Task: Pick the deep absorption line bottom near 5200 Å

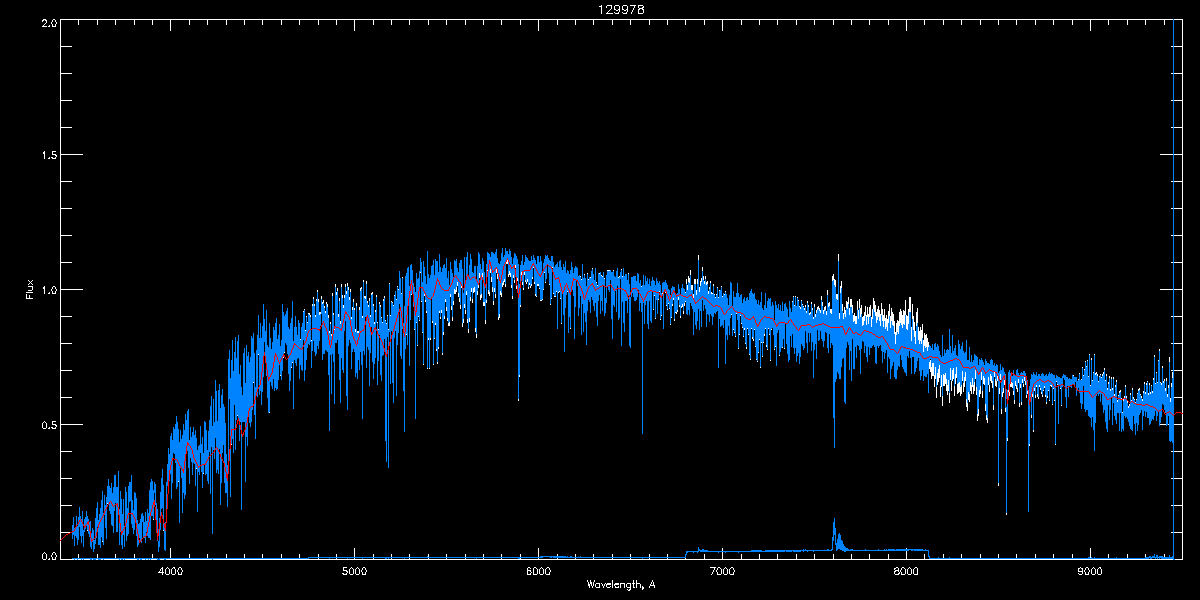Action: pos(388,465)
